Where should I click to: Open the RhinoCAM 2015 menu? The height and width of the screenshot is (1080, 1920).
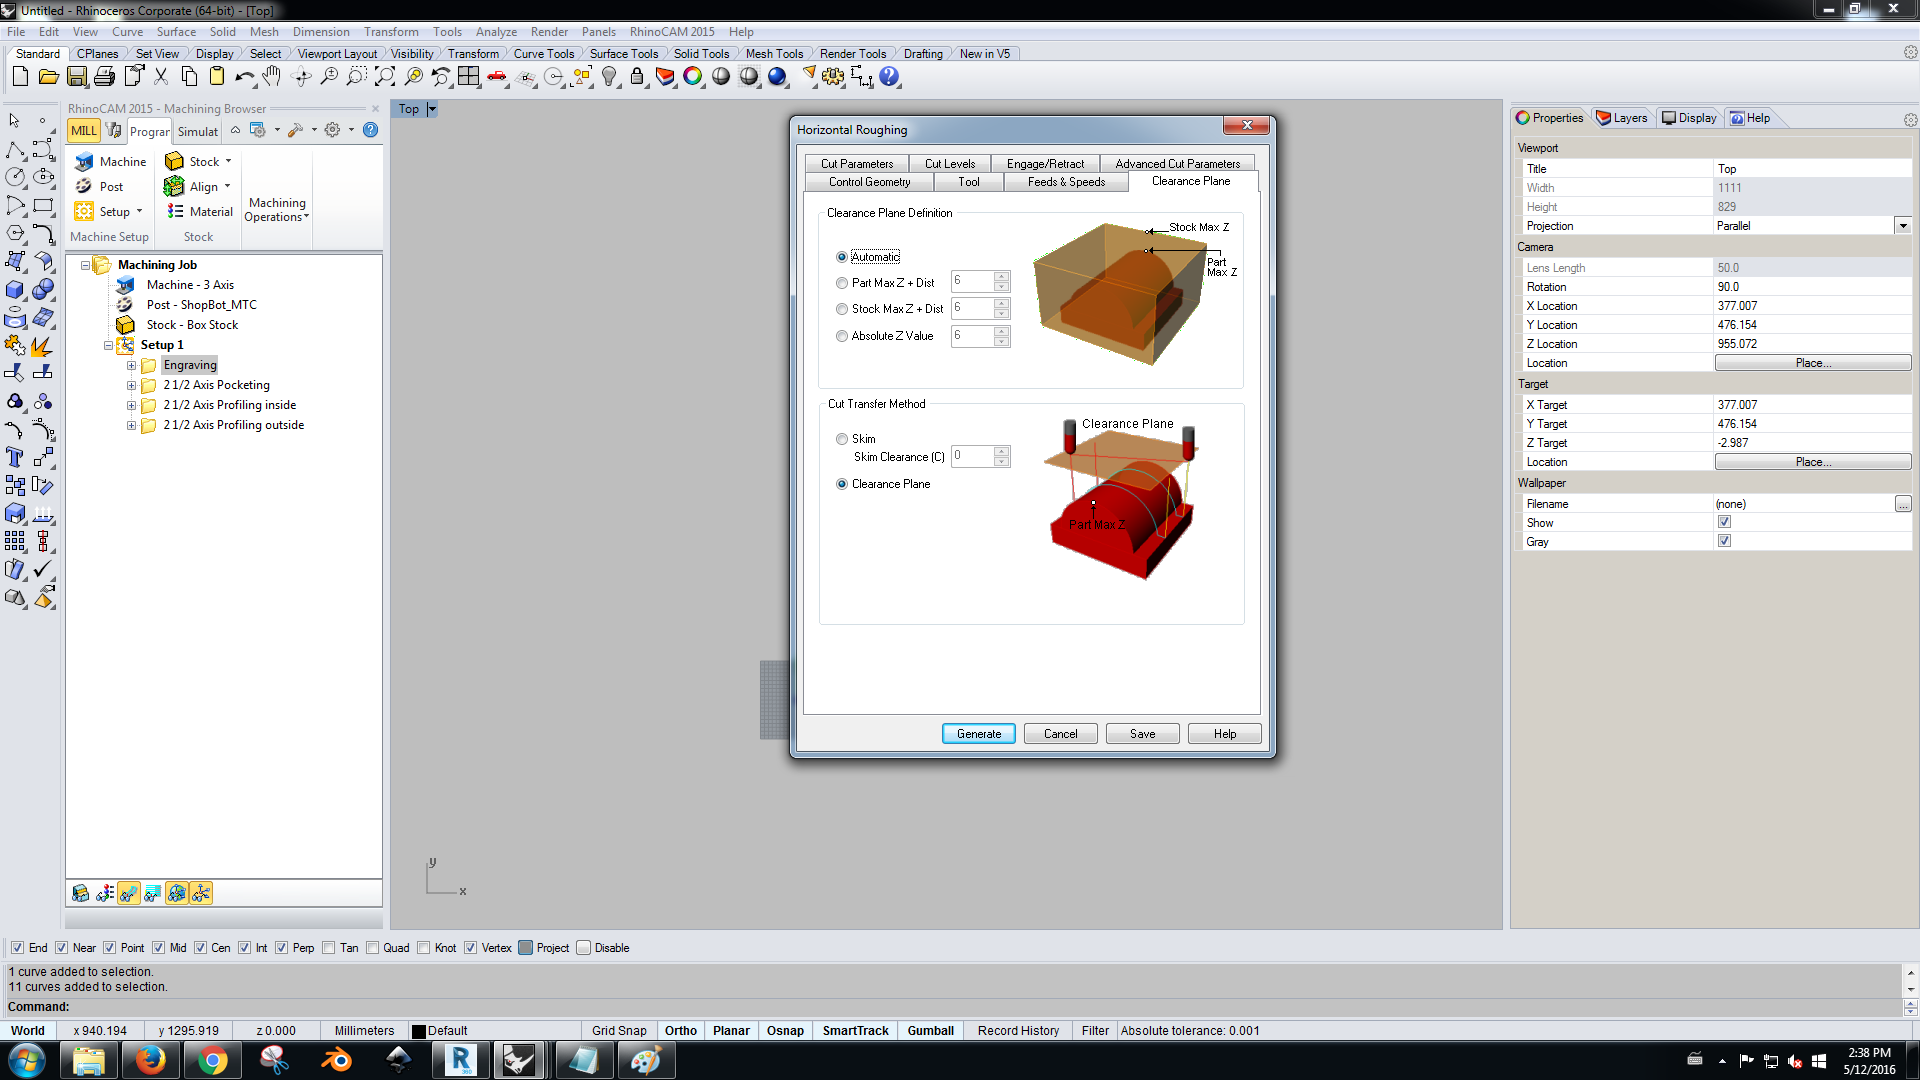tap(672, 32)
